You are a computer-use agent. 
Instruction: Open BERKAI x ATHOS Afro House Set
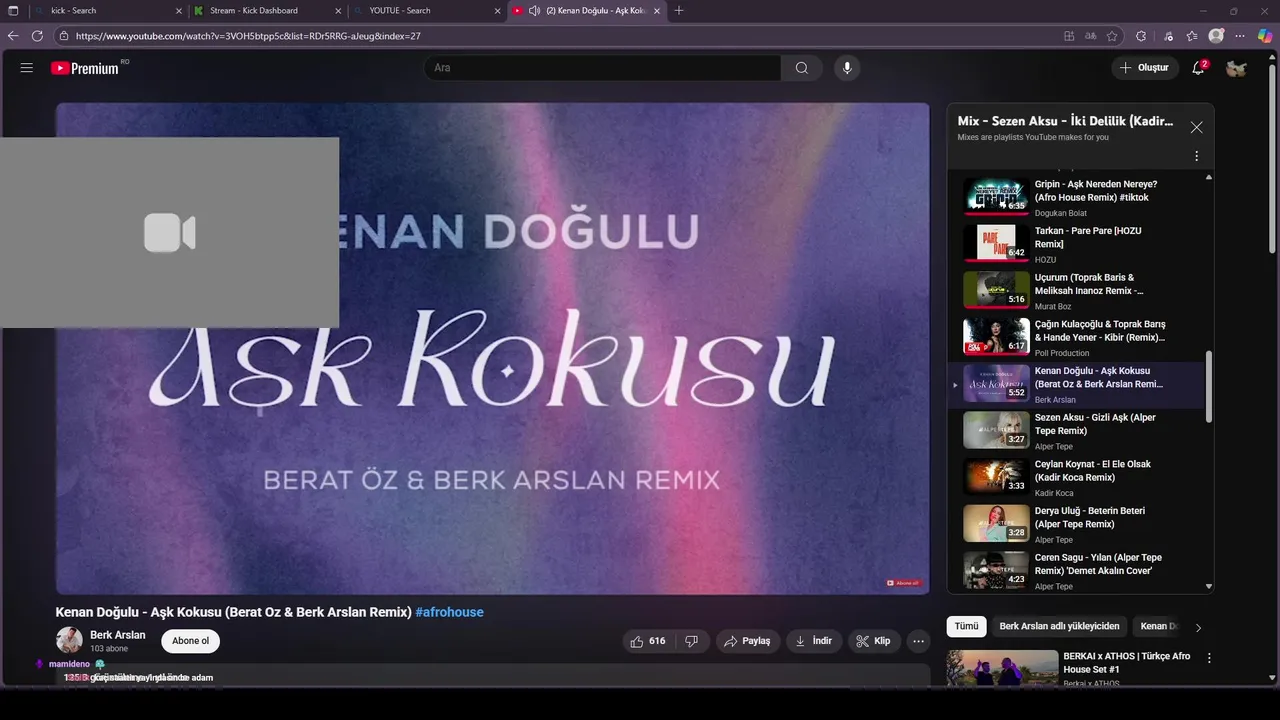(1126, 662)
